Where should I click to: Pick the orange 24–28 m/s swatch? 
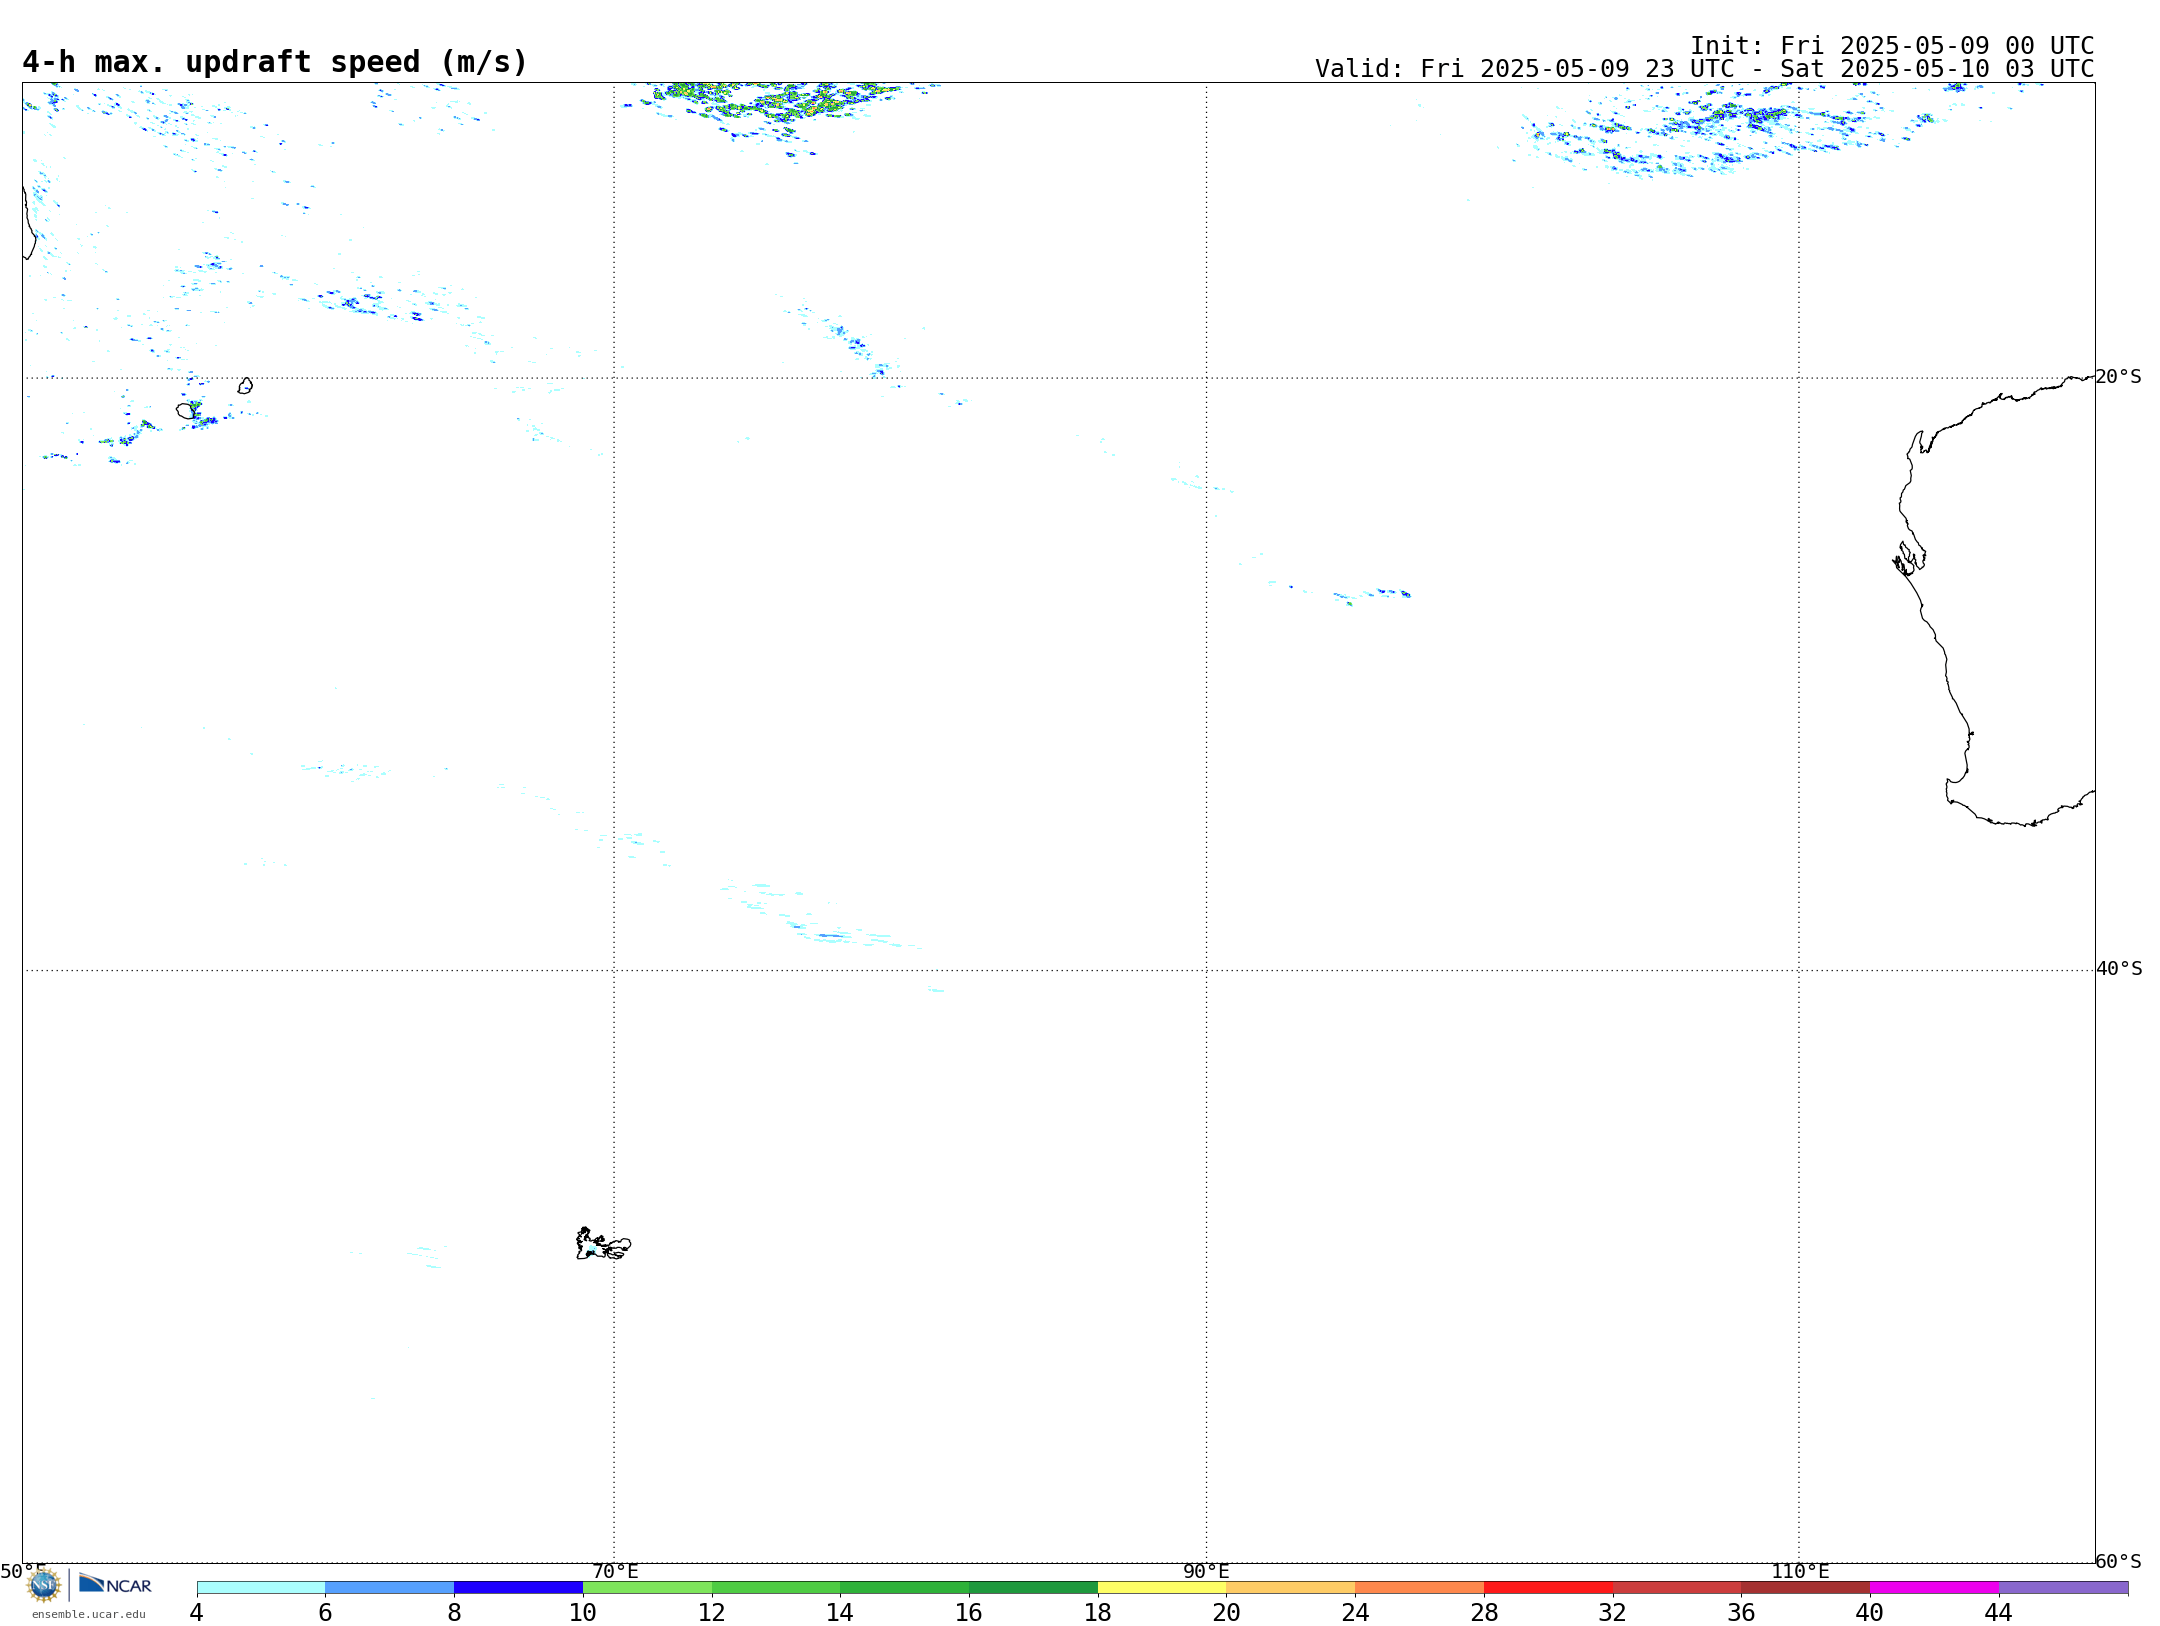(1420, 1587)
